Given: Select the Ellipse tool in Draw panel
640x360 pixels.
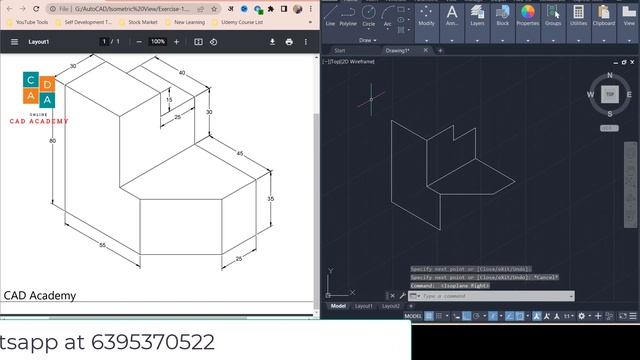Looking at the screenshot, I should [401, 20].
